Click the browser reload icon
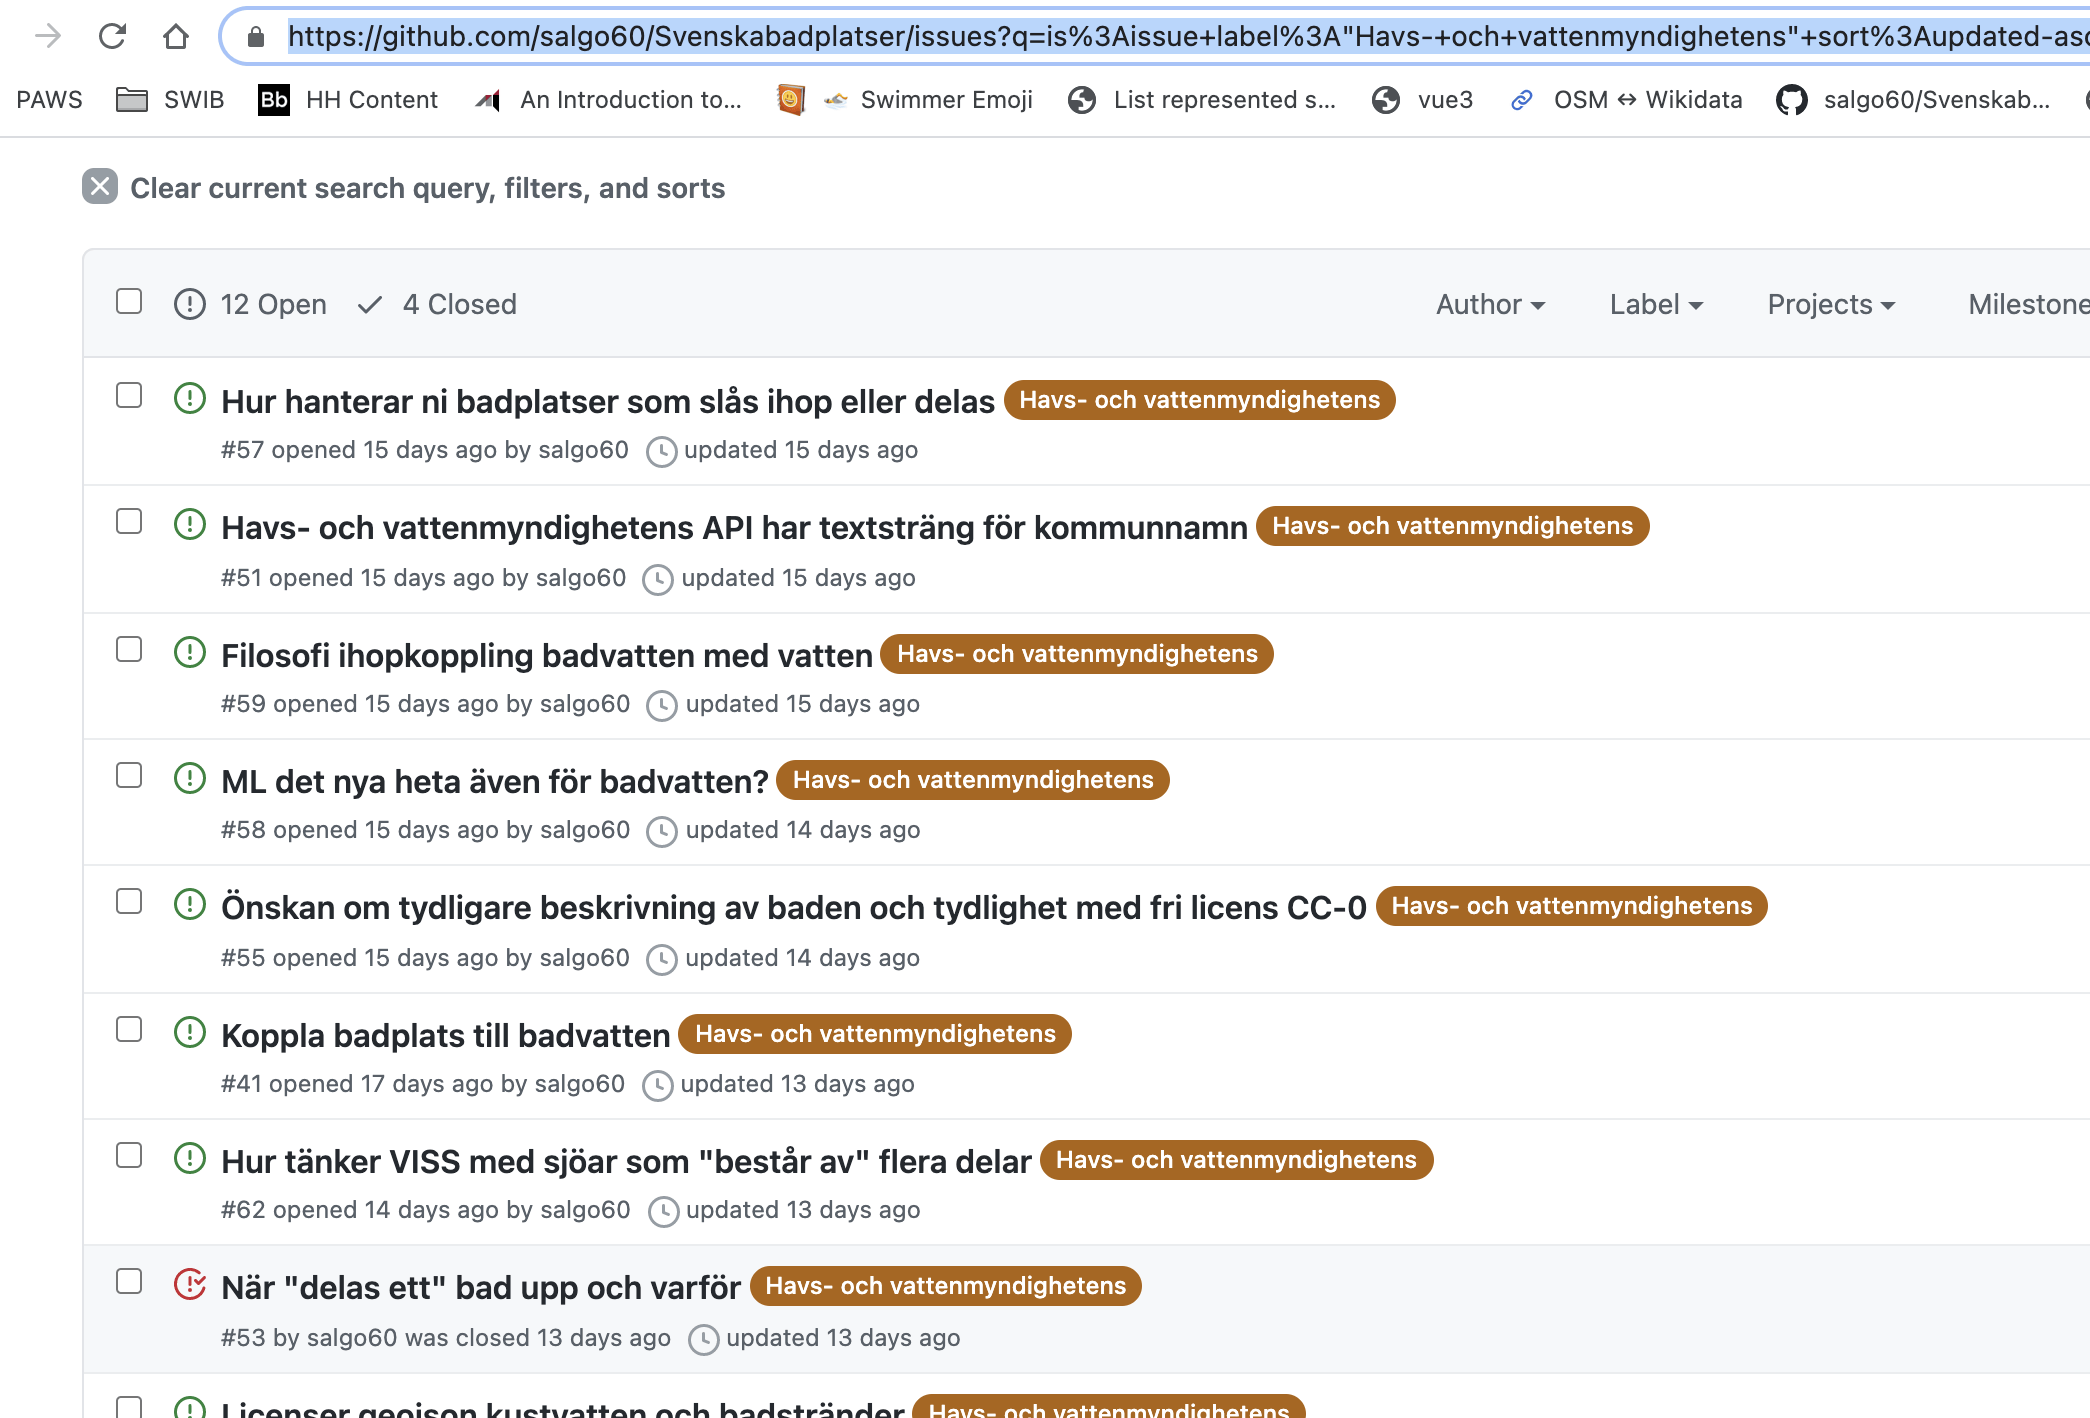 (112, 37)
